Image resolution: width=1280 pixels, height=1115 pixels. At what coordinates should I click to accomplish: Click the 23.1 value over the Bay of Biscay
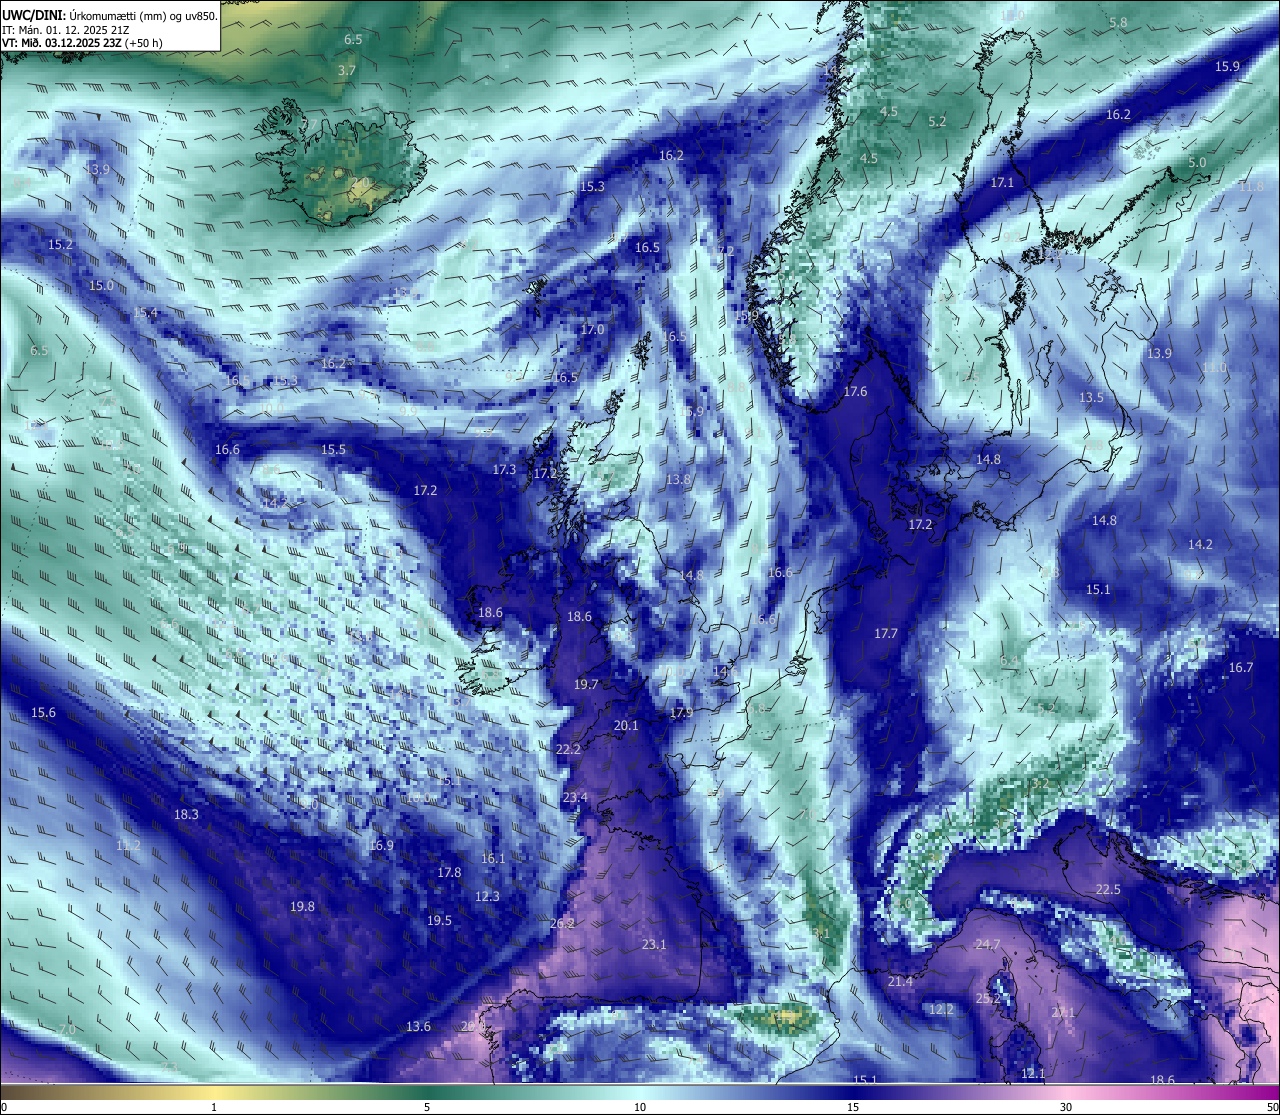click(x=654, y=944)
